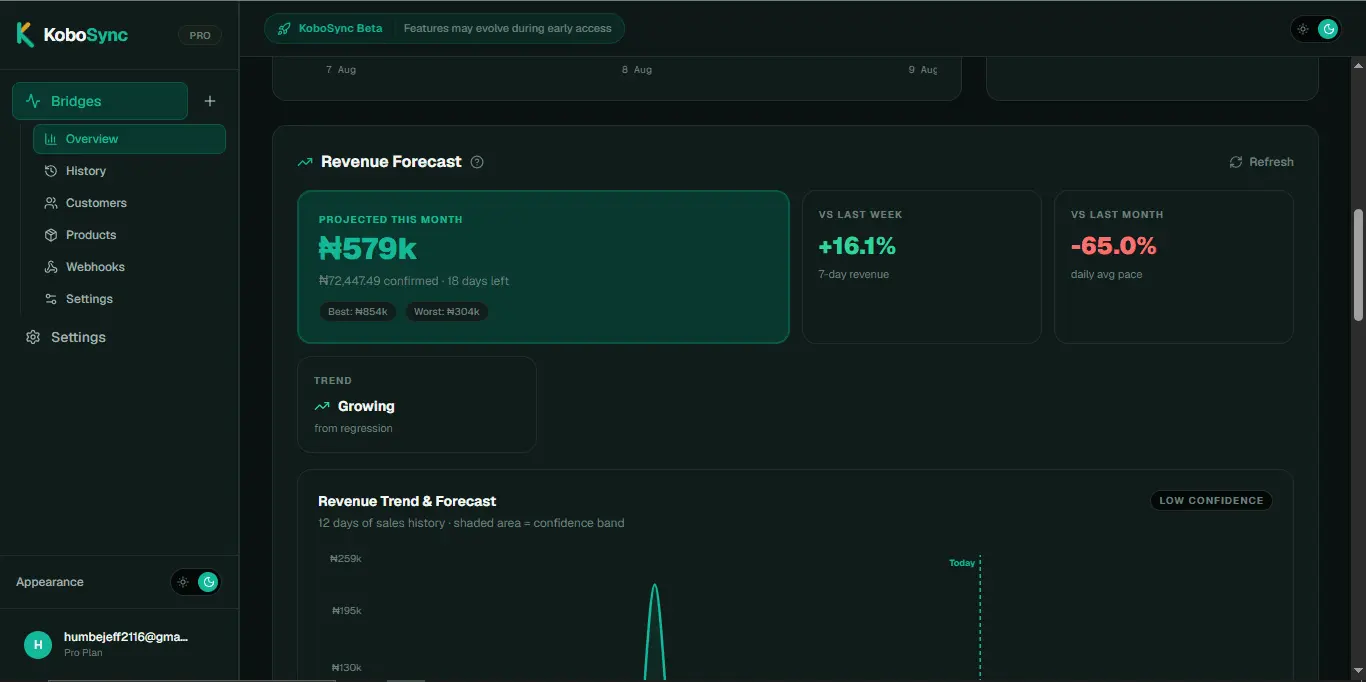
Task: Click the Today marker on chart
Action: pos(962,563)
